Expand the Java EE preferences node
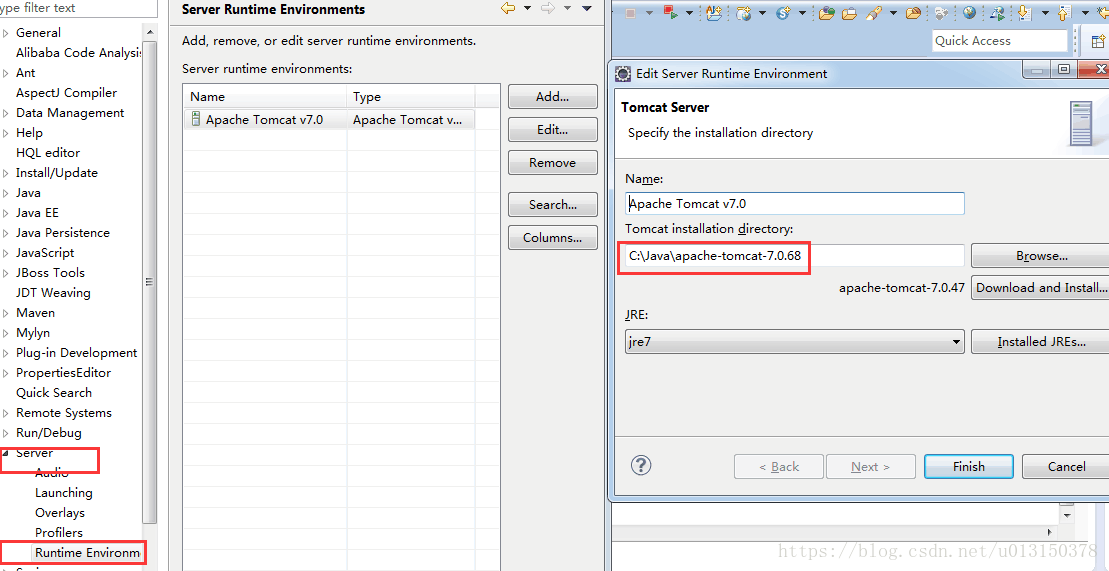This screenshot has width=1109, height=571. tap(6, 213)
